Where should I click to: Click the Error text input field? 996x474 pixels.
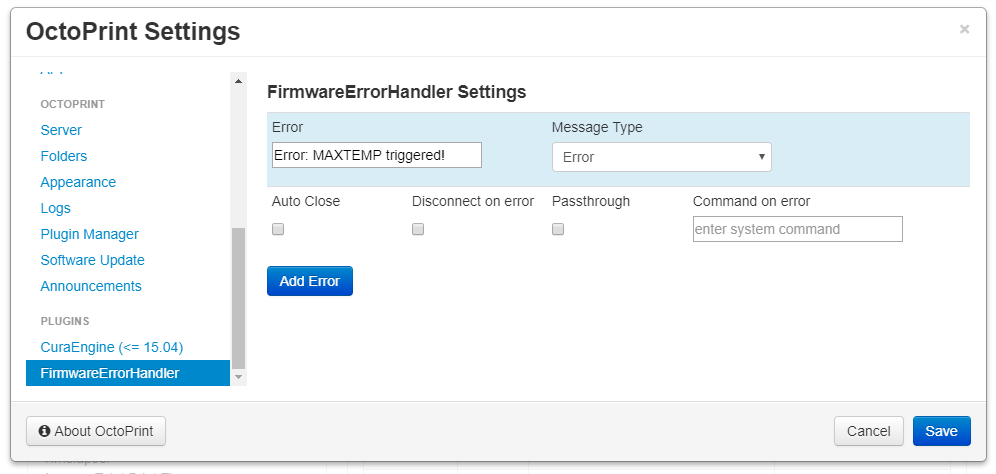click(x=377, y=155)
